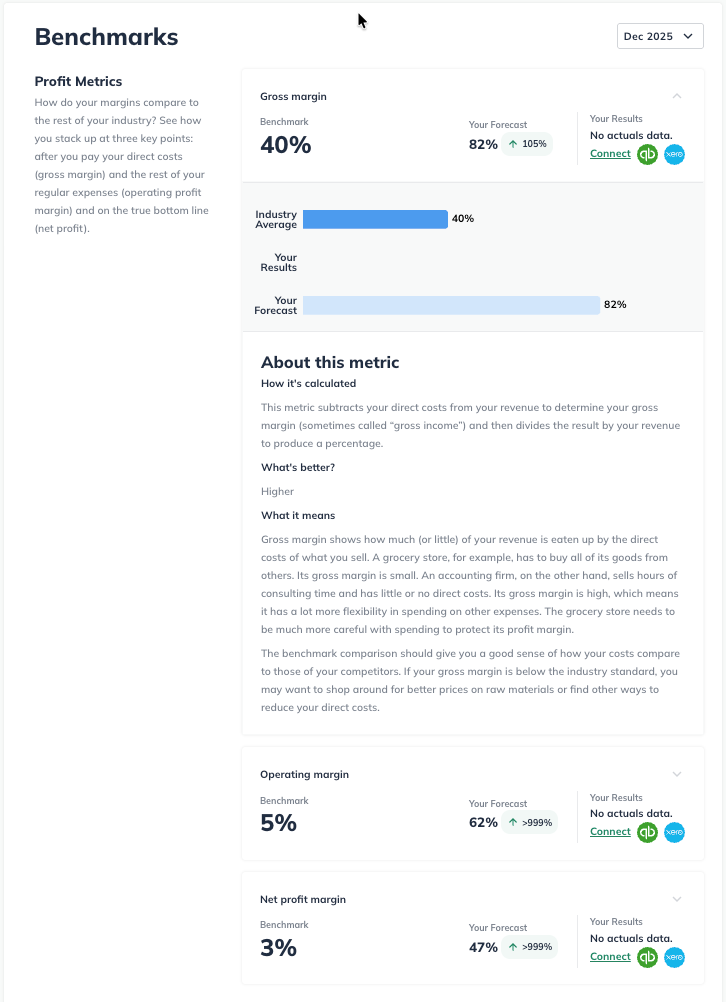
Task: Click the 105% forecast change badge
Action: (x=528, y=144)
